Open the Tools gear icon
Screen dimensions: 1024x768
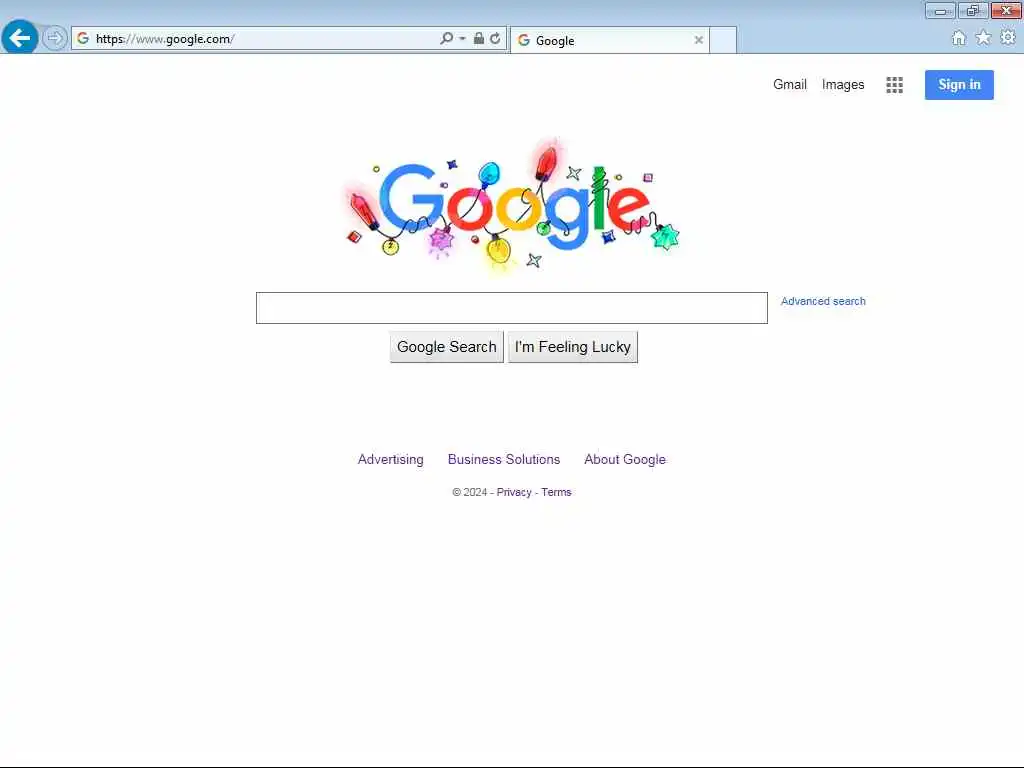click(x=1008, y=38)
